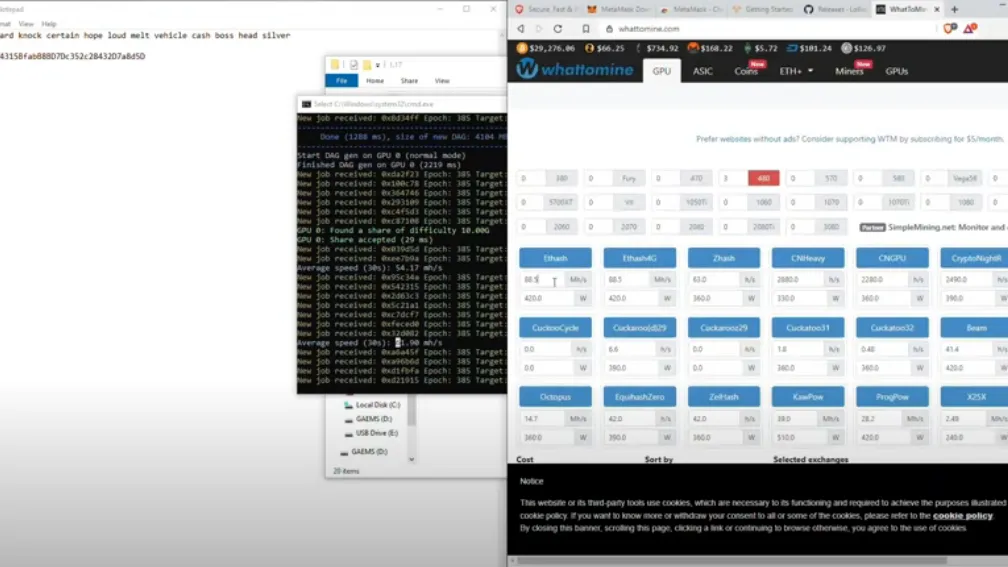Select USB Drive (E:) in Explorer
The width and height of the screenshot is (1008, 567).
371,433
